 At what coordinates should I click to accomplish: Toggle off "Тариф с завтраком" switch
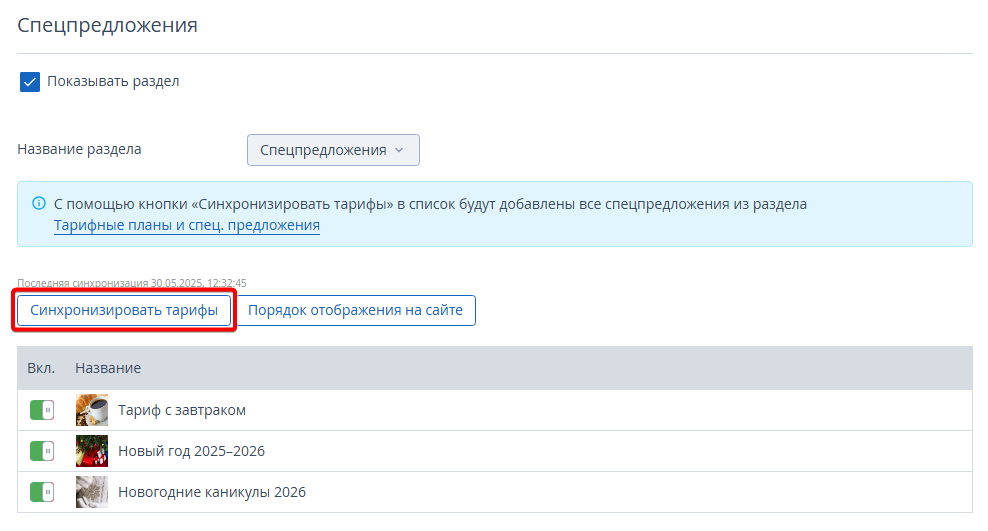click(42, 410)
